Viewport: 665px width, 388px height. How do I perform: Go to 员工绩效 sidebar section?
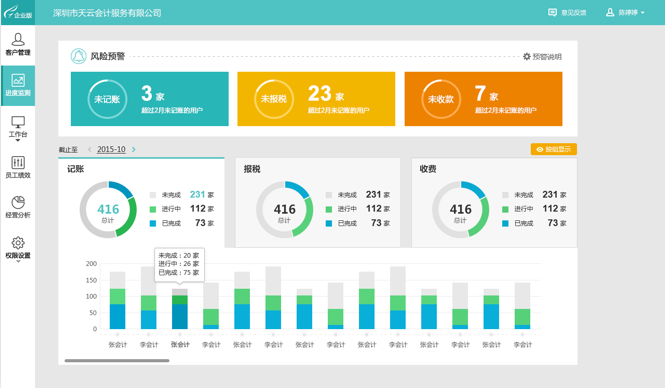(18, 167)
